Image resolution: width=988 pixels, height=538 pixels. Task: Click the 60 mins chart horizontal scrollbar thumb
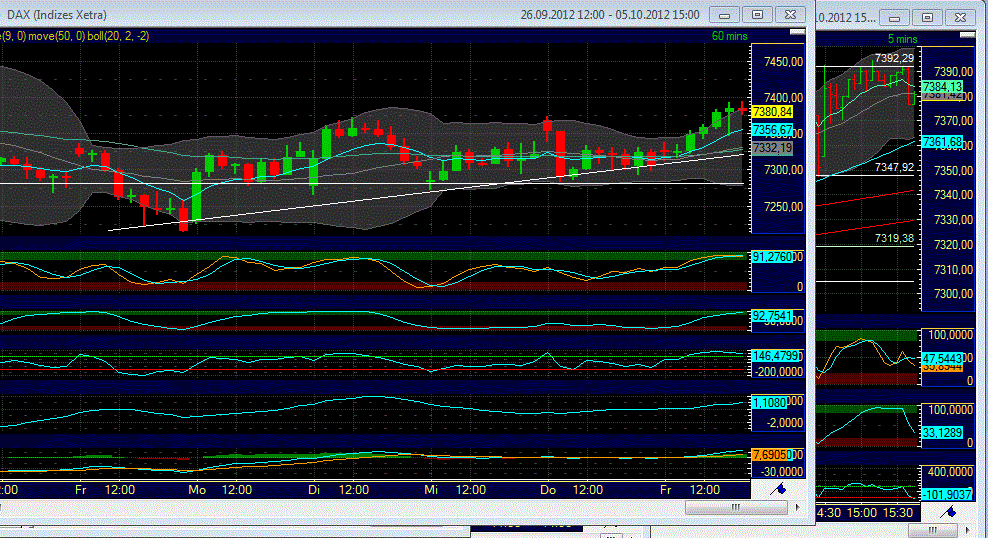point(735,507)
